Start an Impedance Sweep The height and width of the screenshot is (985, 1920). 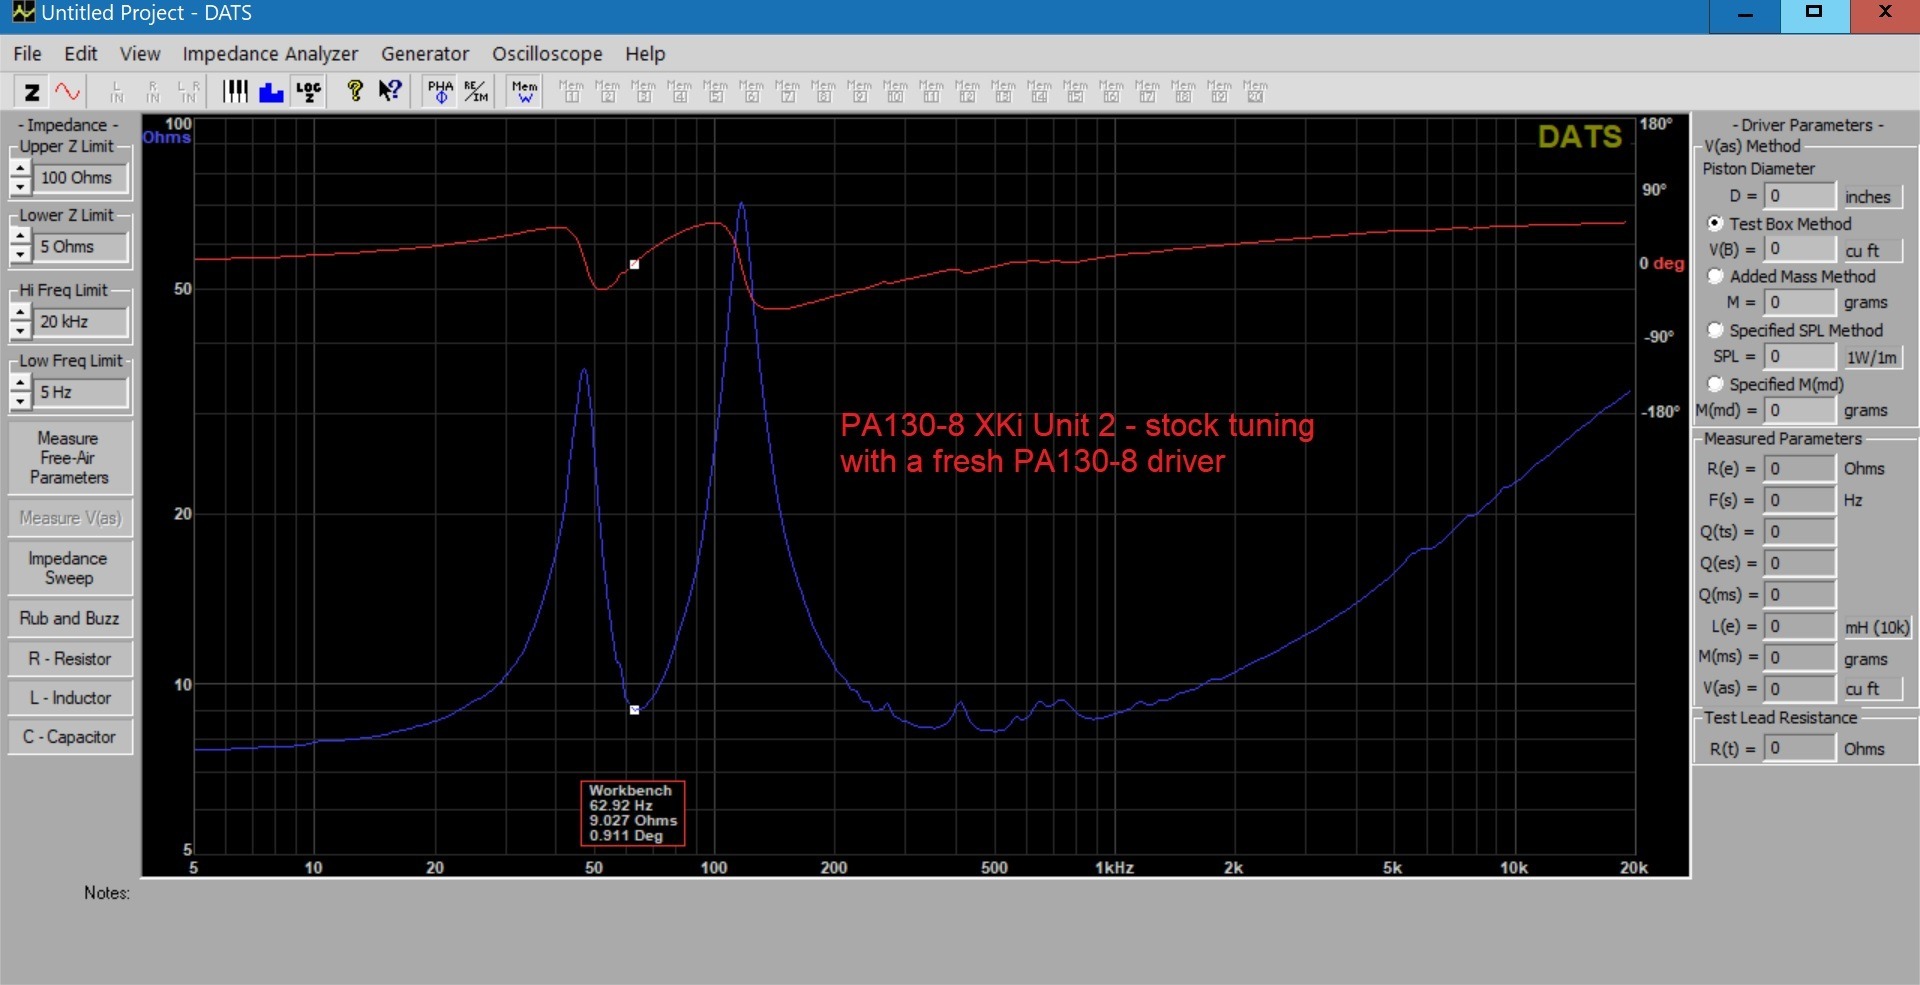coord(69,568)
